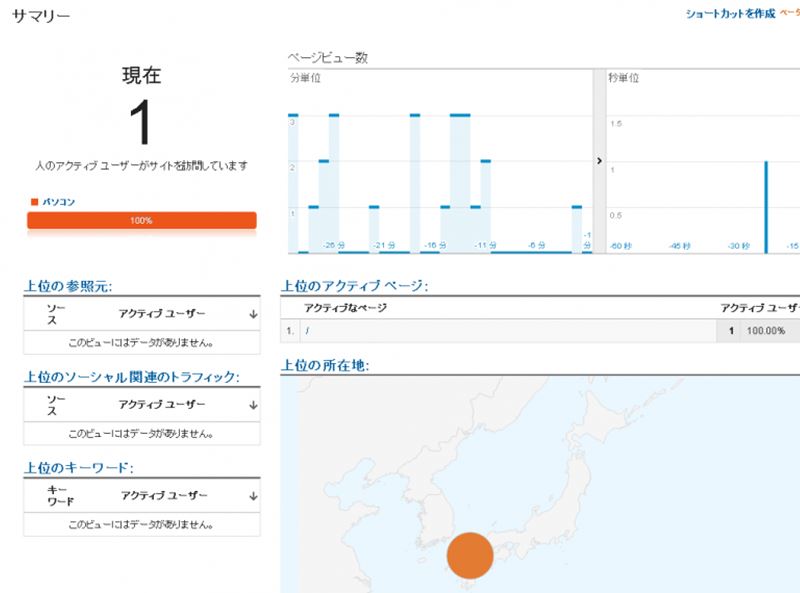Open the 上位のキーワード heading link
This screenshot has width=800, height=593.
pyautogui.click(x=78, y=467)
